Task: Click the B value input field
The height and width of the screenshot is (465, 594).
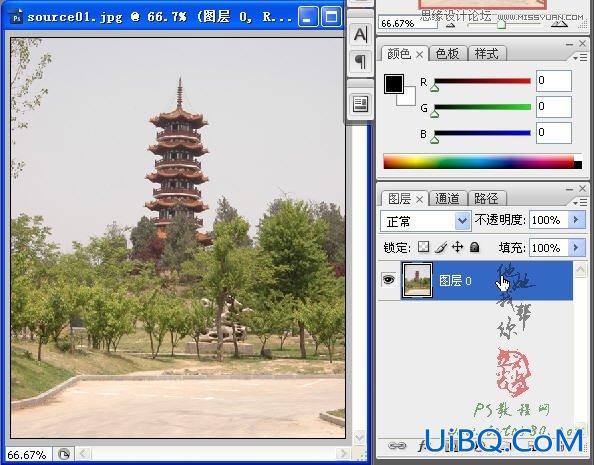Action: coord(553,133)
